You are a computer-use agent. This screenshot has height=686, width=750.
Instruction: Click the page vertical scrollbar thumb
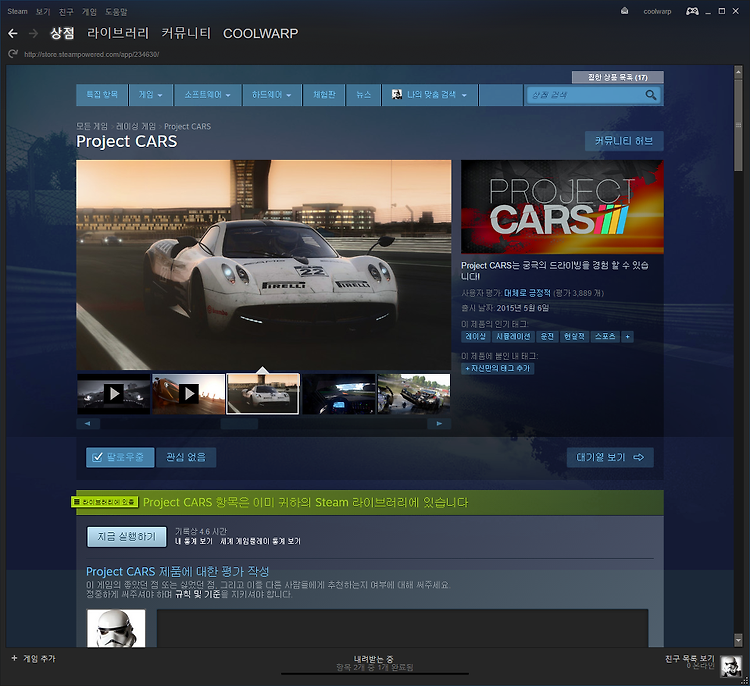tap(738, 127)
